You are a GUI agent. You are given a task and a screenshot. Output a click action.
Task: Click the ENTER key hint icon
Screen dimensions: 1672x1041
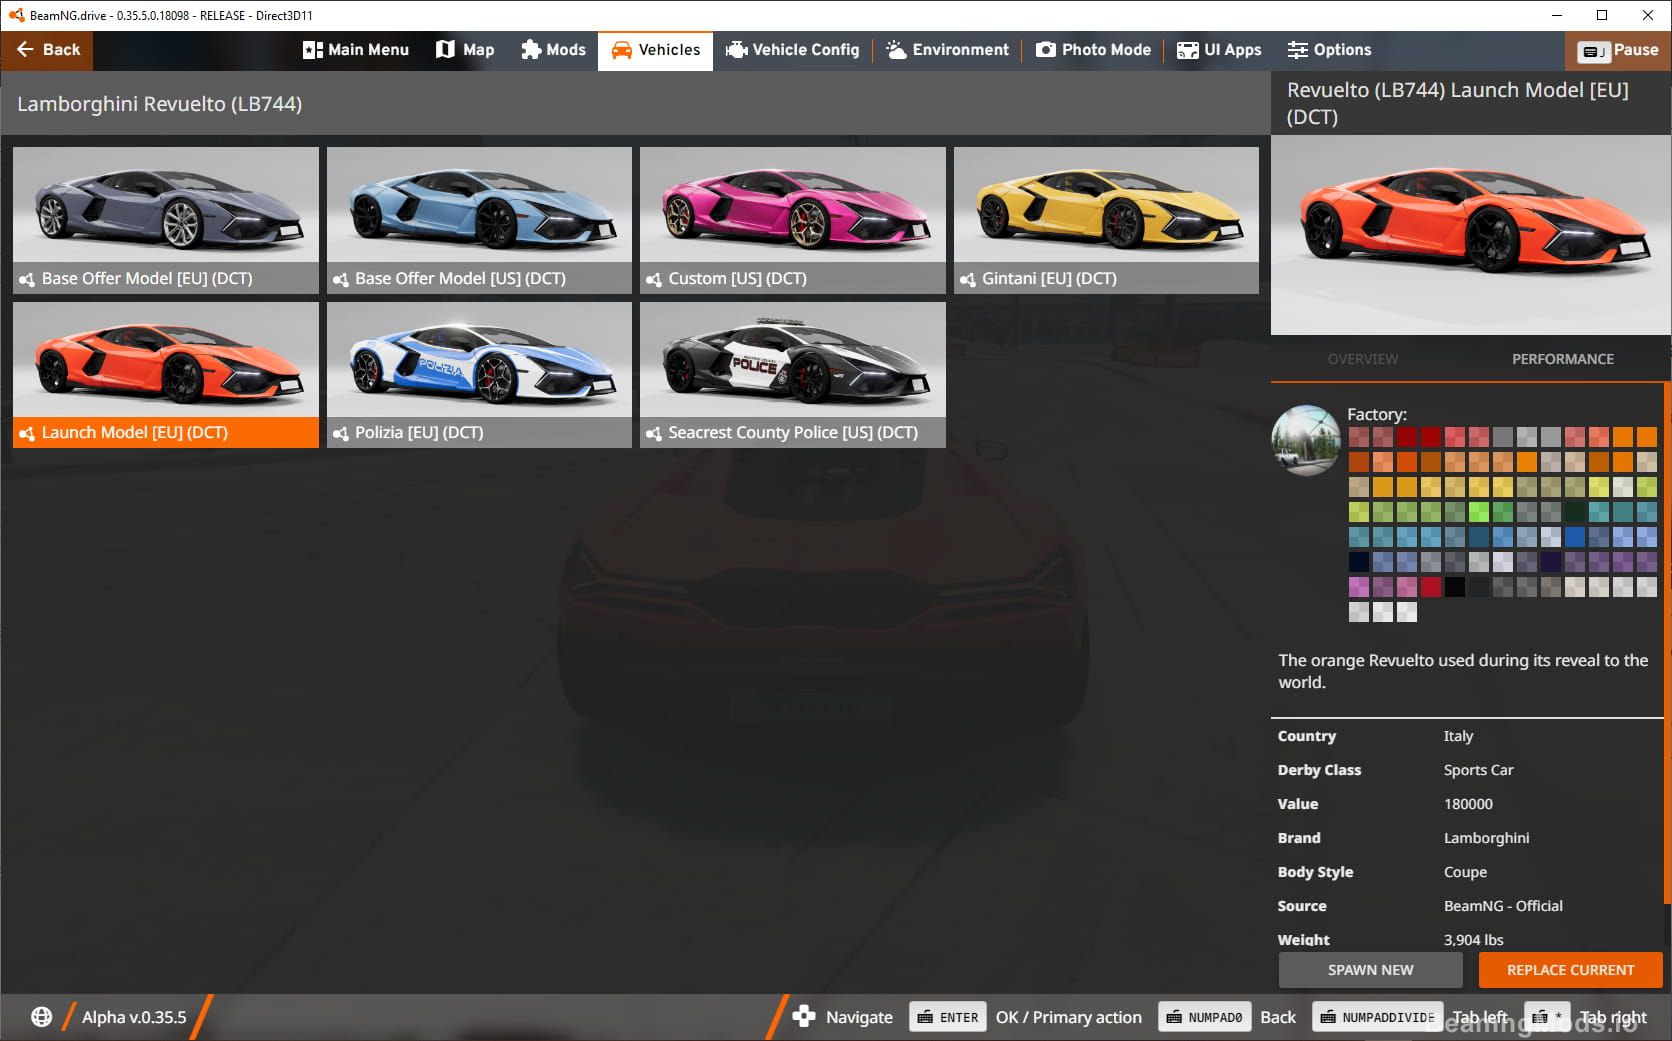[948, 1017]
